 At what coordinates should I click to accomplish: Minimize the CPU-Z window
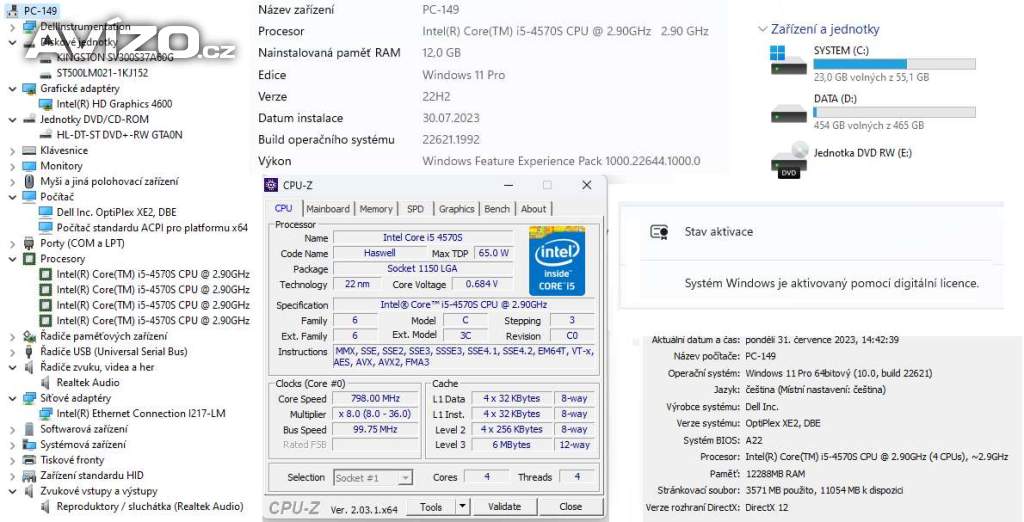(x=508, y=185)
